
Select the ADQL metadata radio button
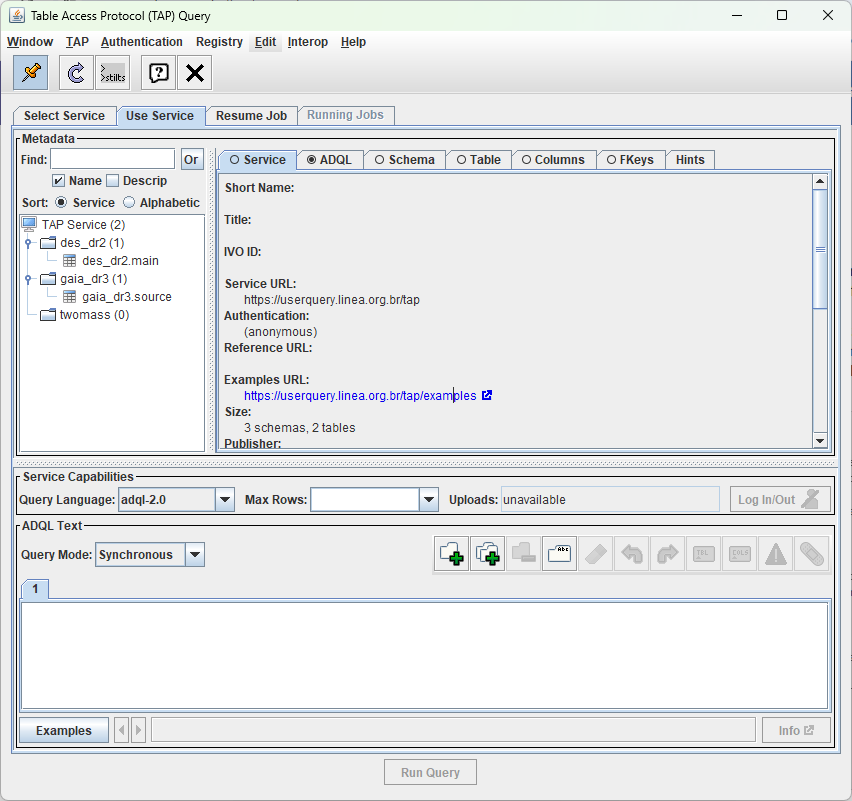(x=310, y=159)
